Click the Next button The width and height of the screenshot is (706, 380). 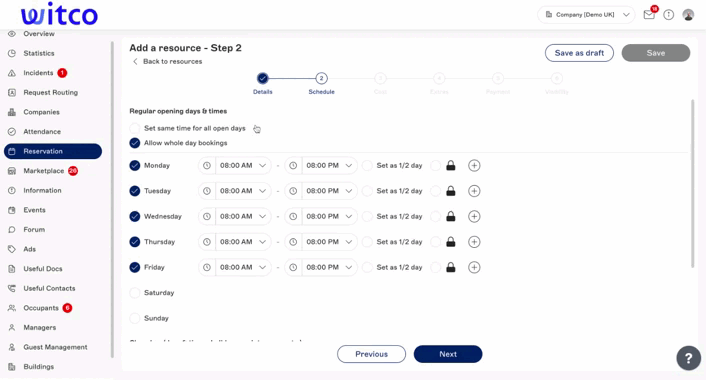click(x=448, y=354)
